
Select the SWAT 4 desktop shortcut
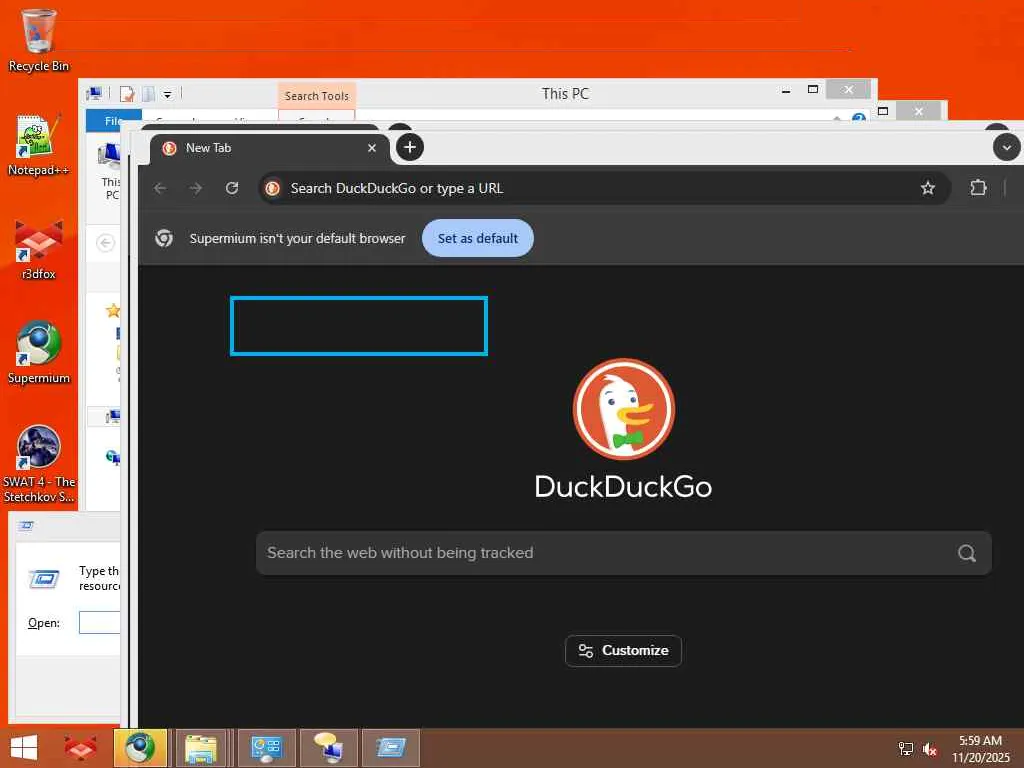pyautogui.click(x=39, y=464)
